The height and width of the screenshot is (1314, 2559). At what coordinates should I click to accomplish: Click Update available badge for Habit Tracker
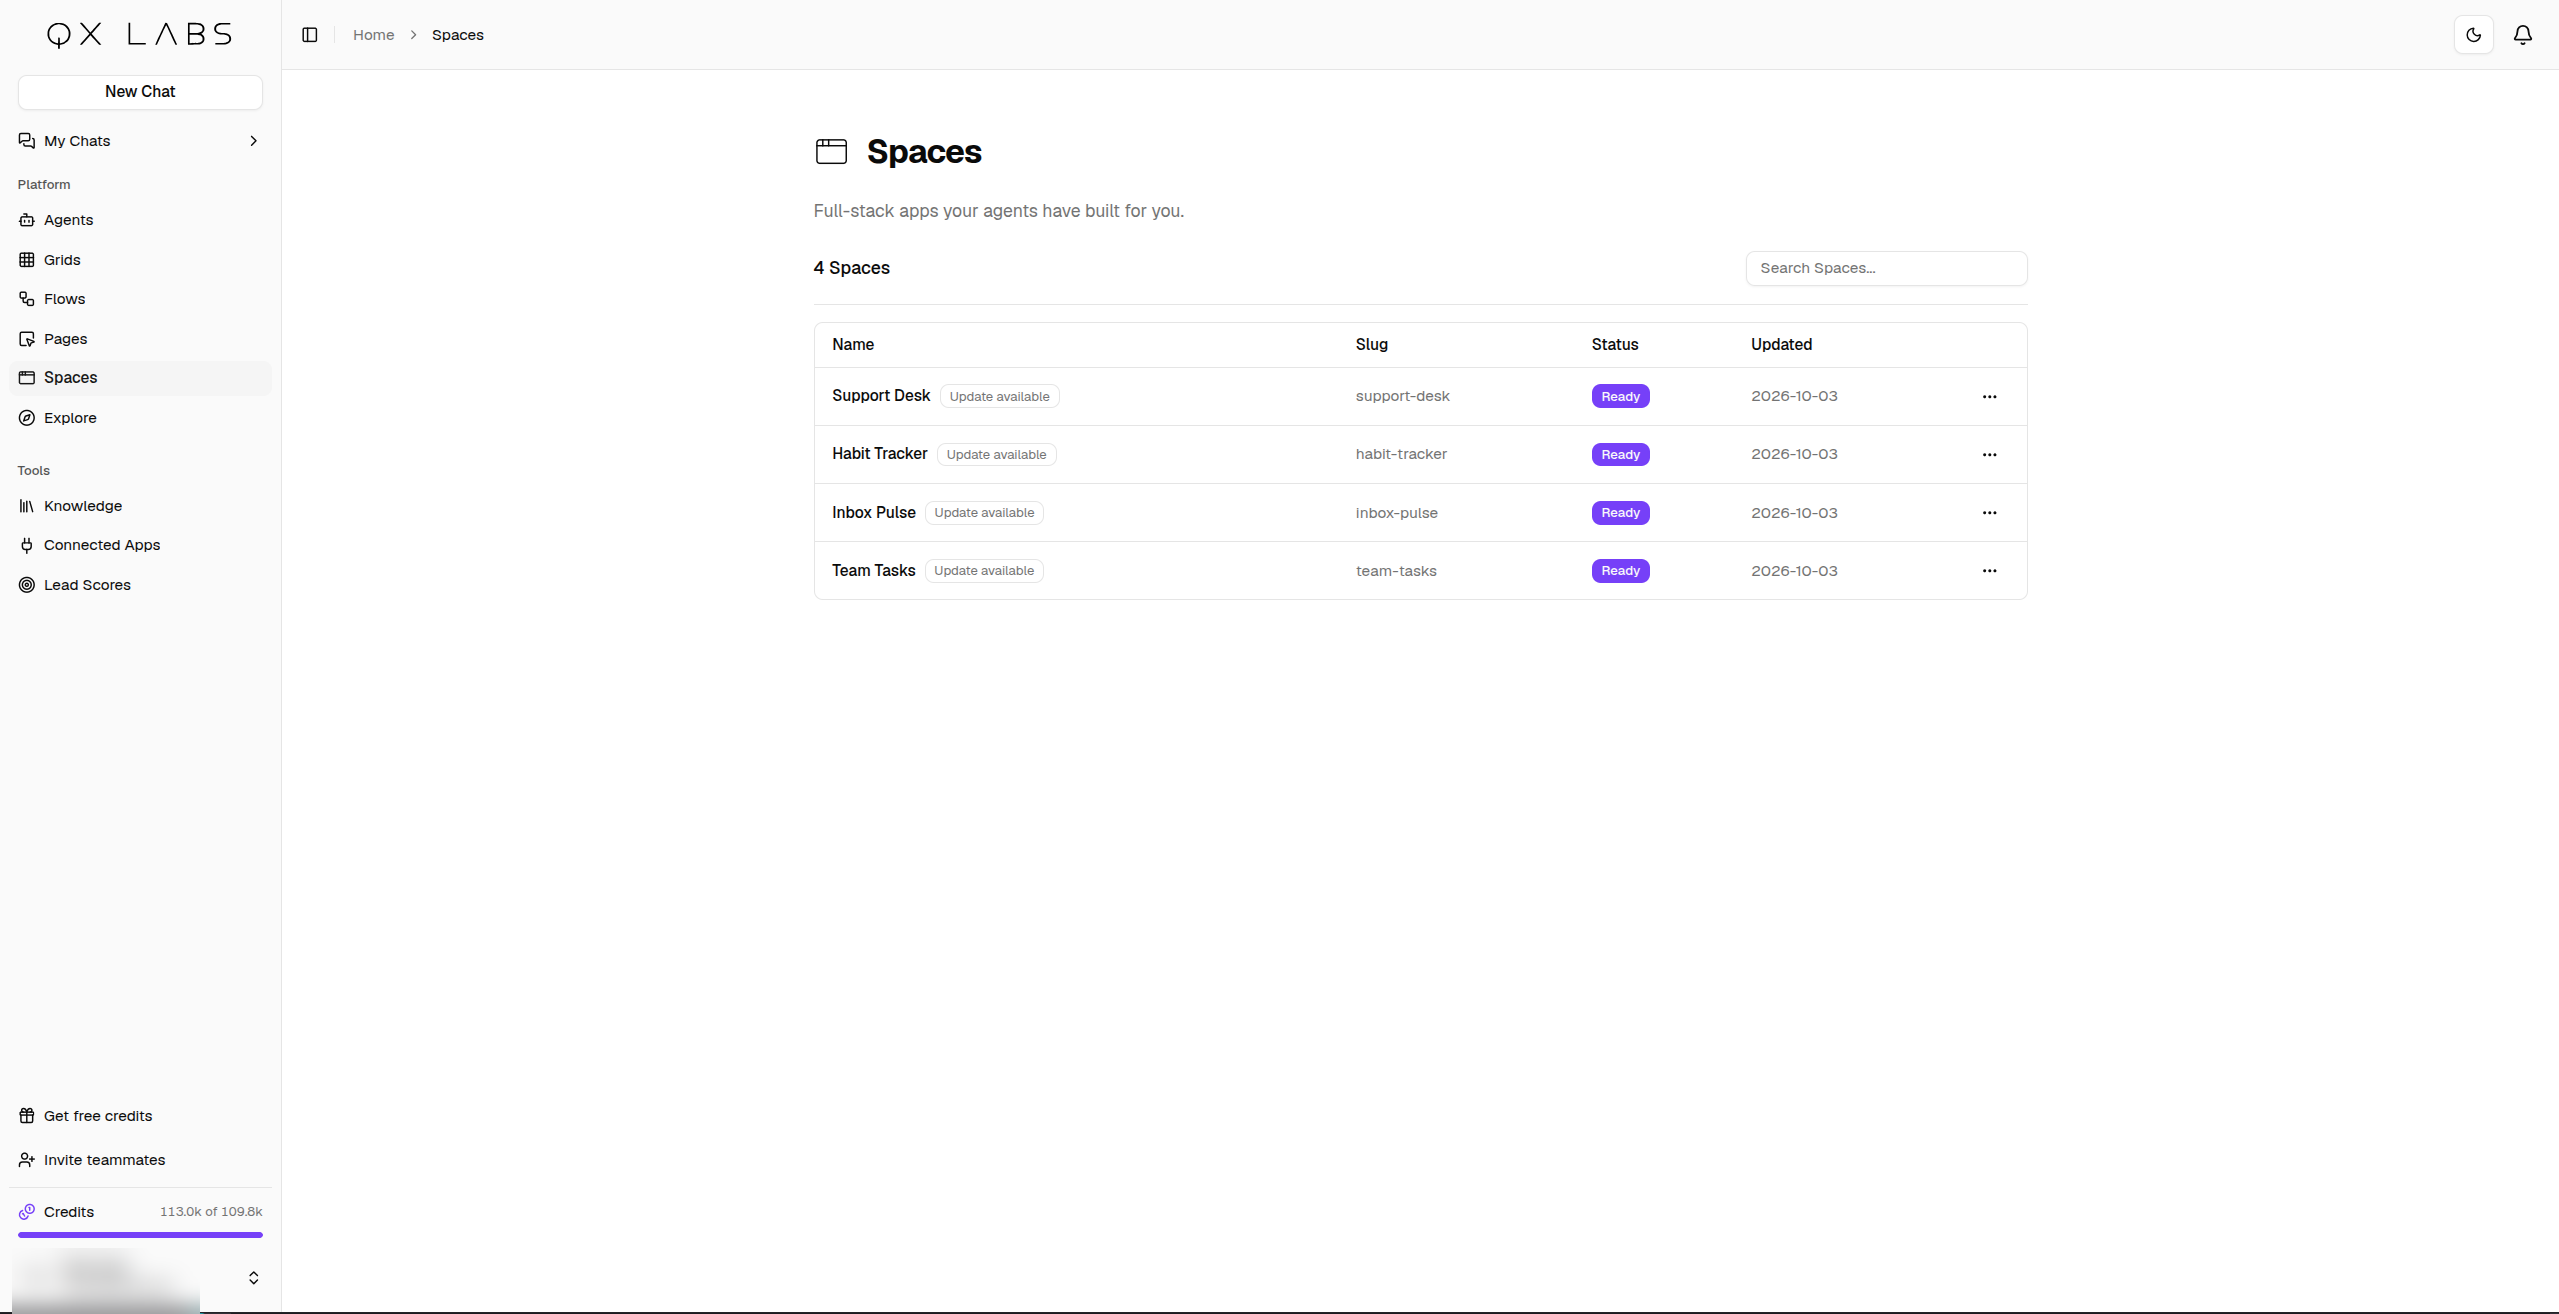(996, 455)
